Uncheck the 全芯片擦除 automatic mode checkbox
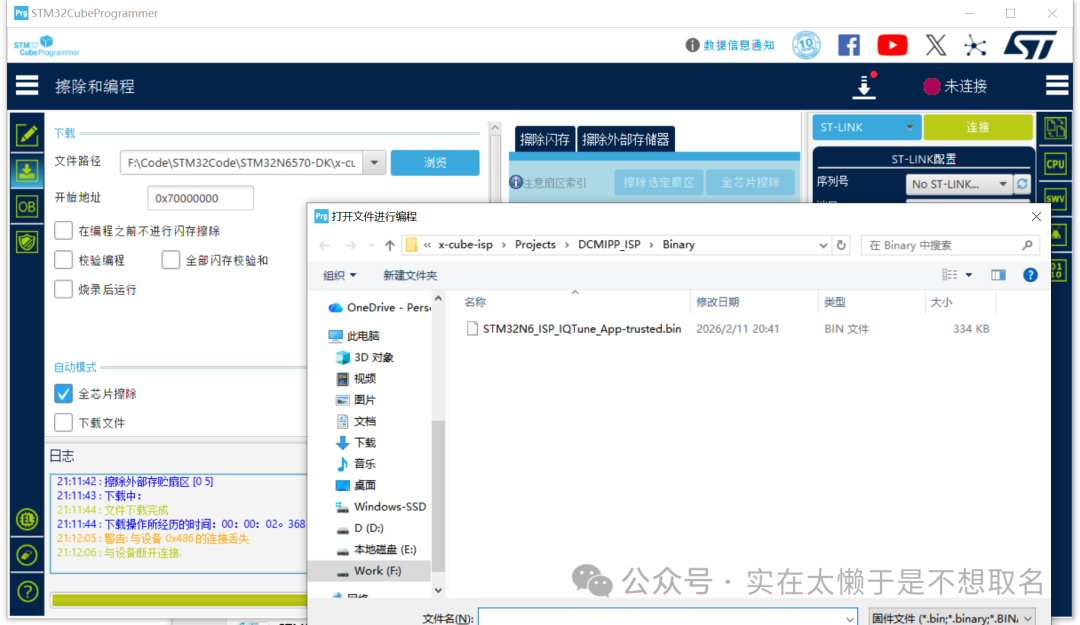 coord(63,393)
